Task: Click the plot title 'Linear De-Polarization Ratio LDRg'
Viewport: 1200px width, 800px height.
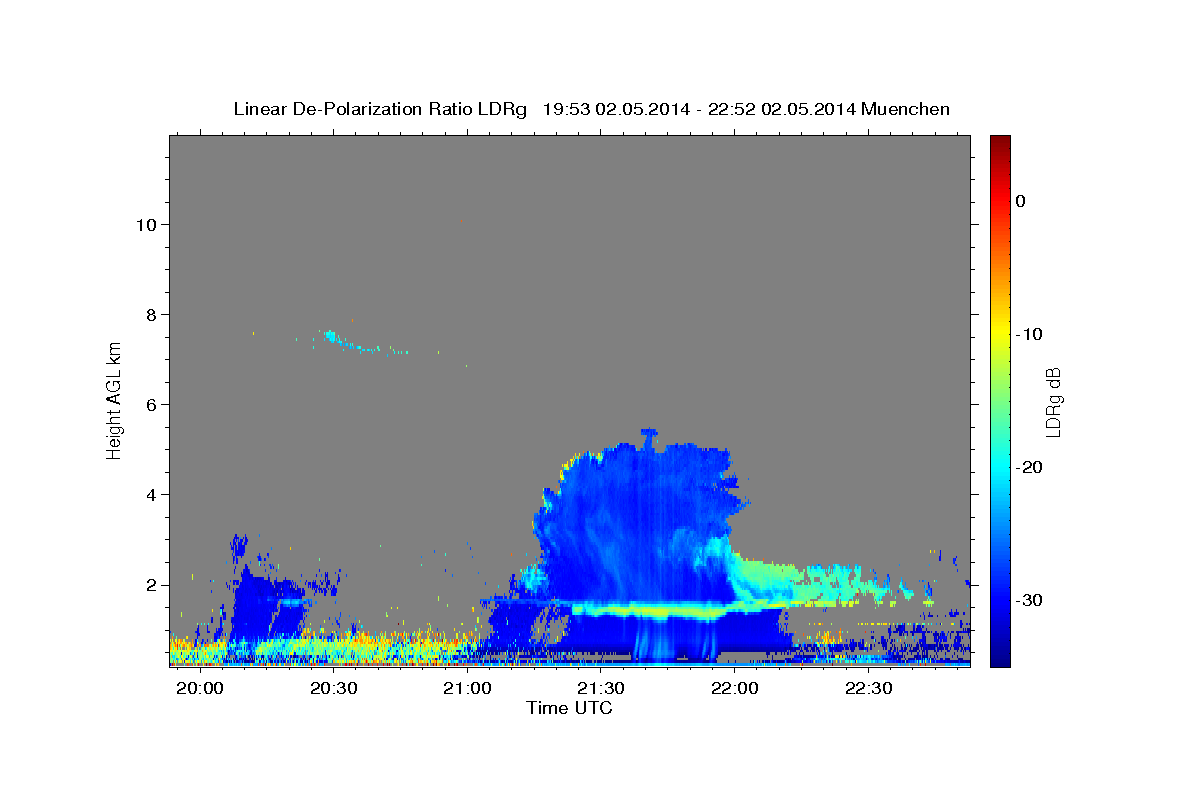Action: pyautogui.click(x=380, y=109)
